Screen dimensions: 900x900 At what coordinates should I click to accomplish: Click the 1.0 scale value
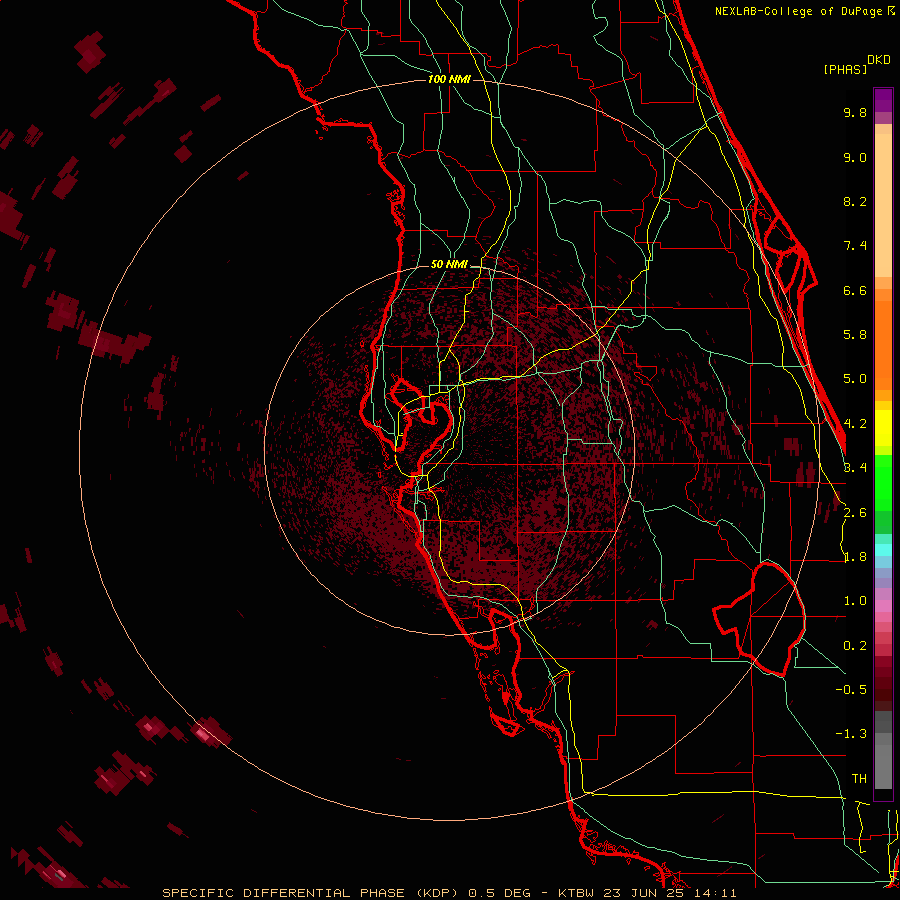(855, 601)
